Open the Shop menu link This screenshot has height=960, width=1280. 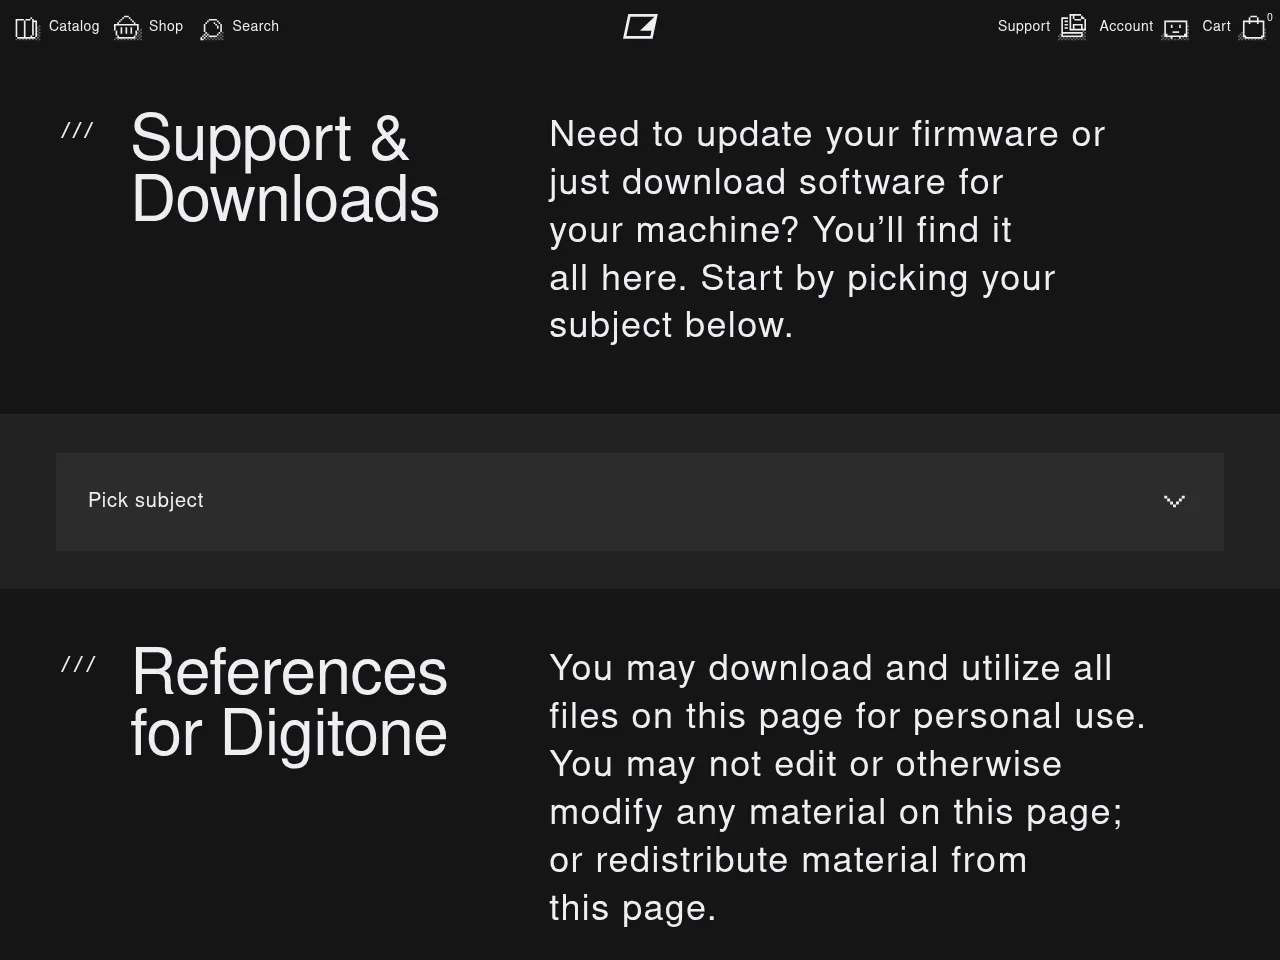(x=166, y=26)
